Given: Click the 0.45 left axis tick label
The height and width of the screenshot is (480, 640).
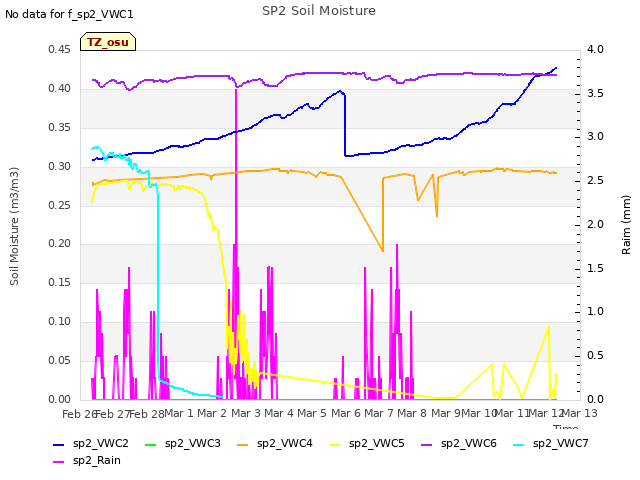Looking at the screenshot, I should pyautogui.click(x=60, y=49).
